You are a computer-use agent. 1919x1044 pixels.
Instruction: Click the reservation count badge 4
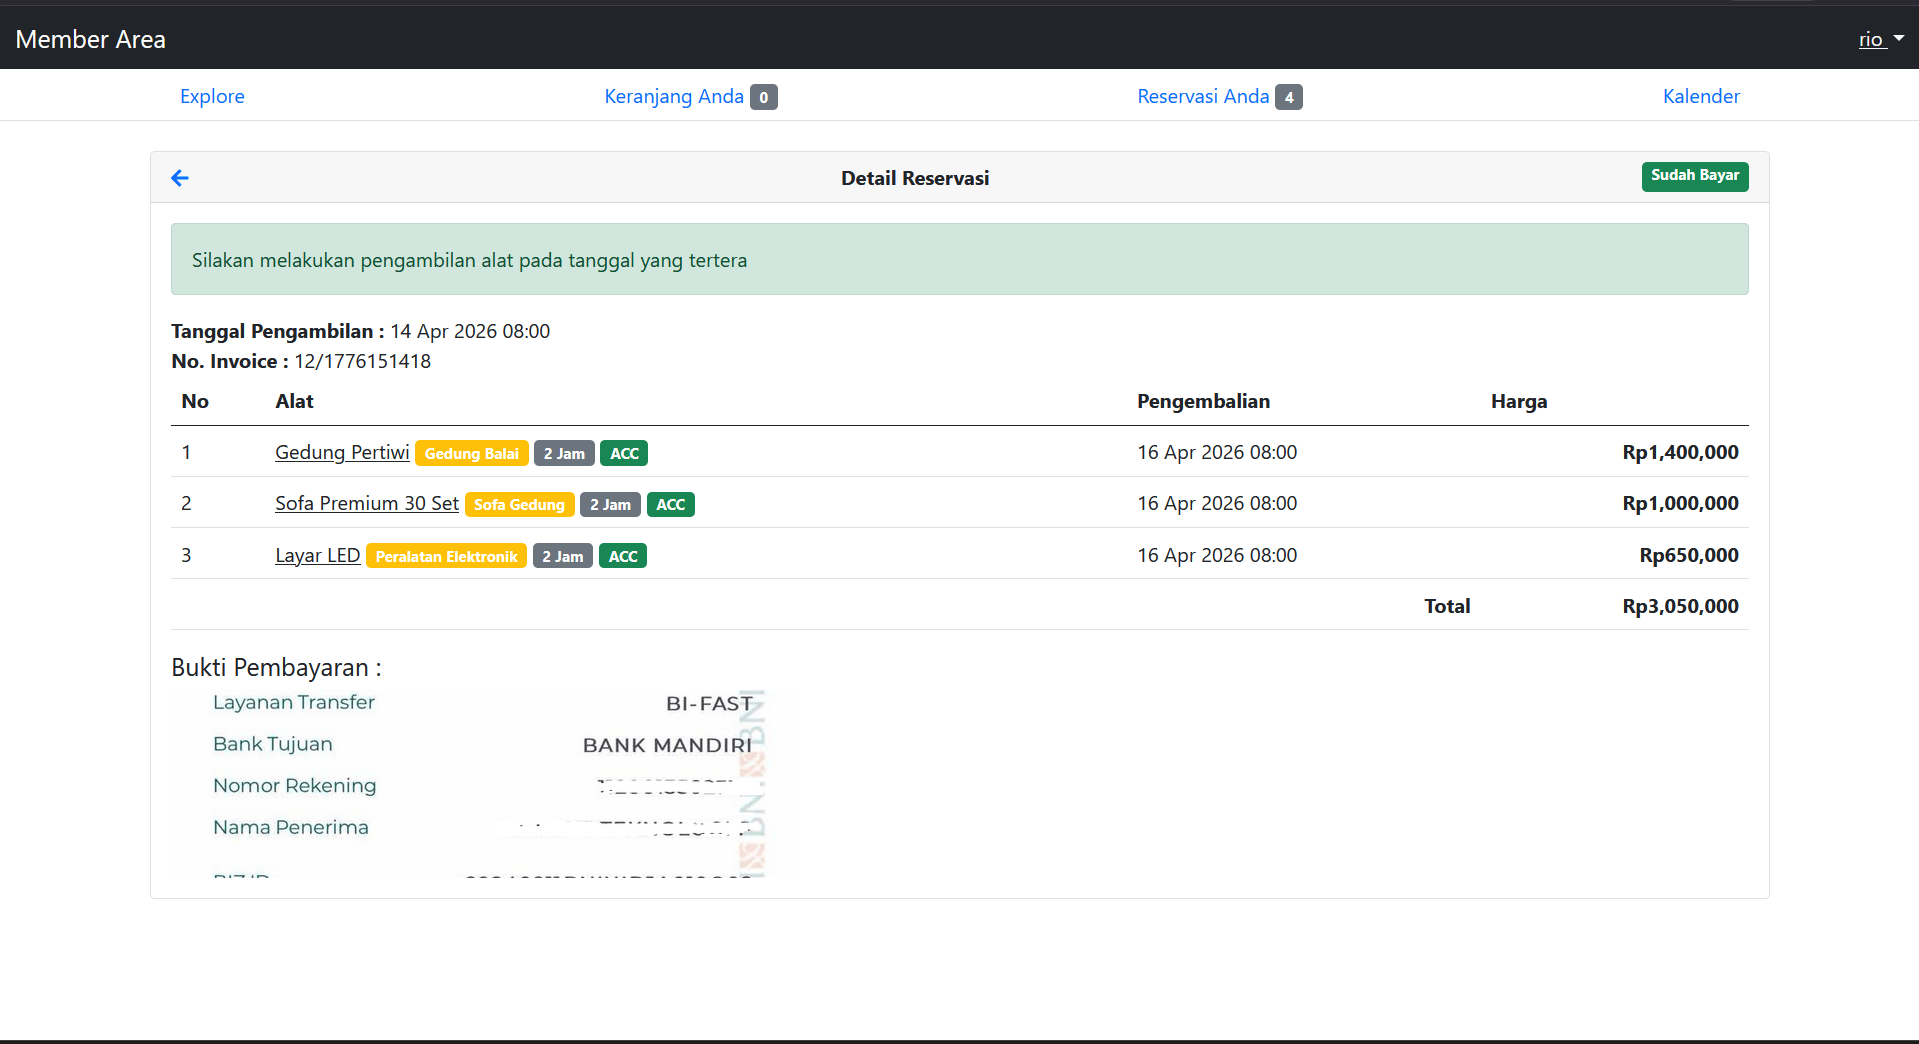click(x=1289, y=97)
